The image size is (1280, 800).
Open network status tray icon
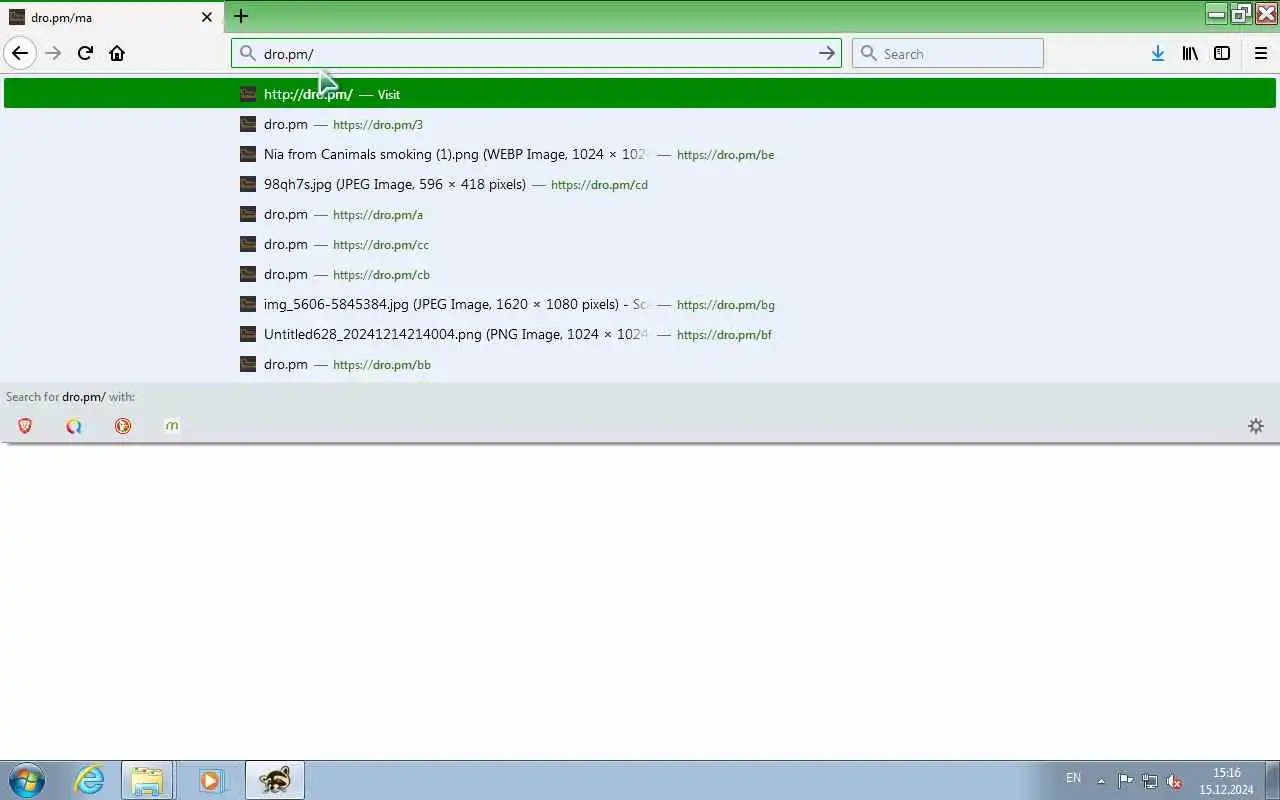pos(1150,781)
